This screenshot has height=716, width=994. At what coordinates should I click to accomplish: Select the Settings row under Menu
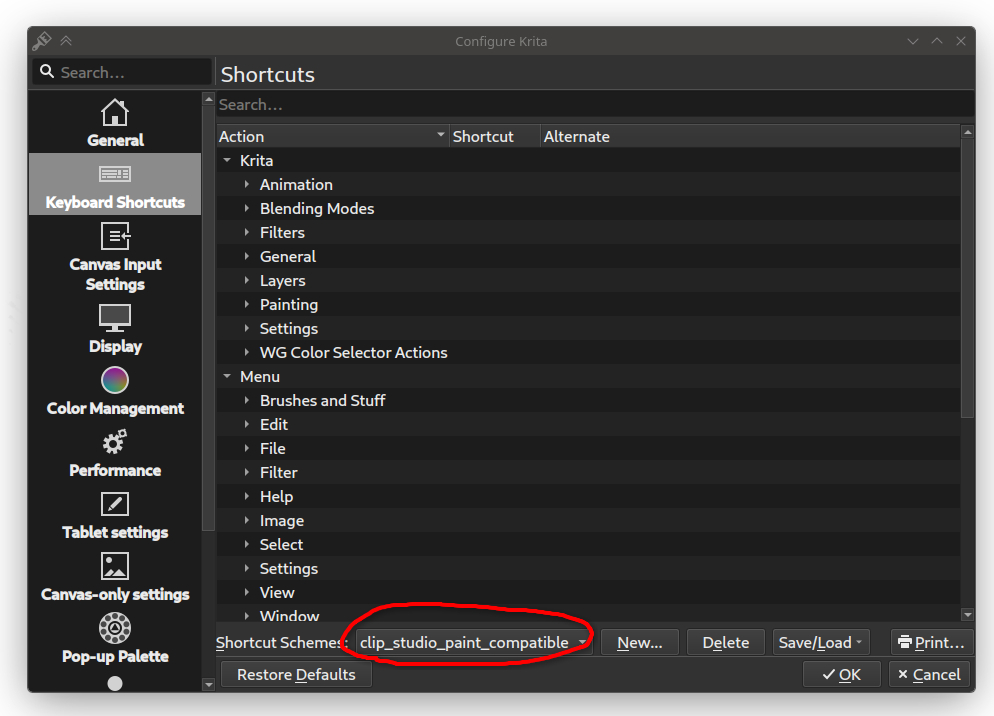coord(588,568)
